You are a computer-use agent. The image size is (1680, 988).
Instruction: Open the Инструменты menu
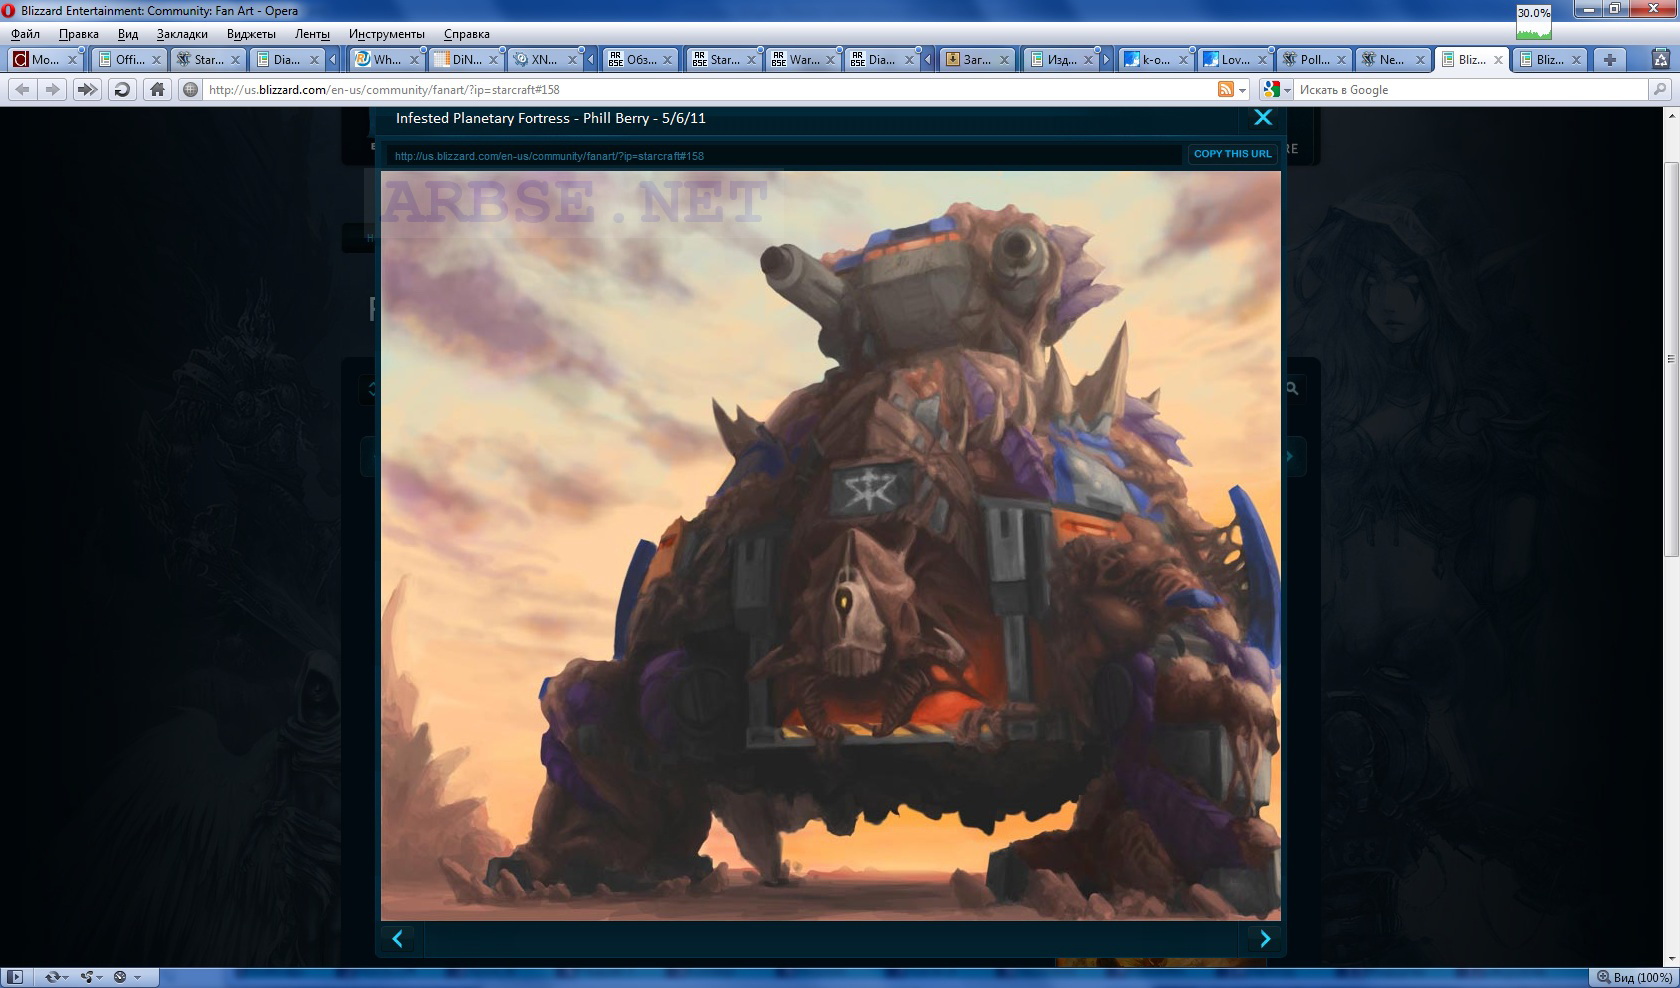(x=386, y=33)
